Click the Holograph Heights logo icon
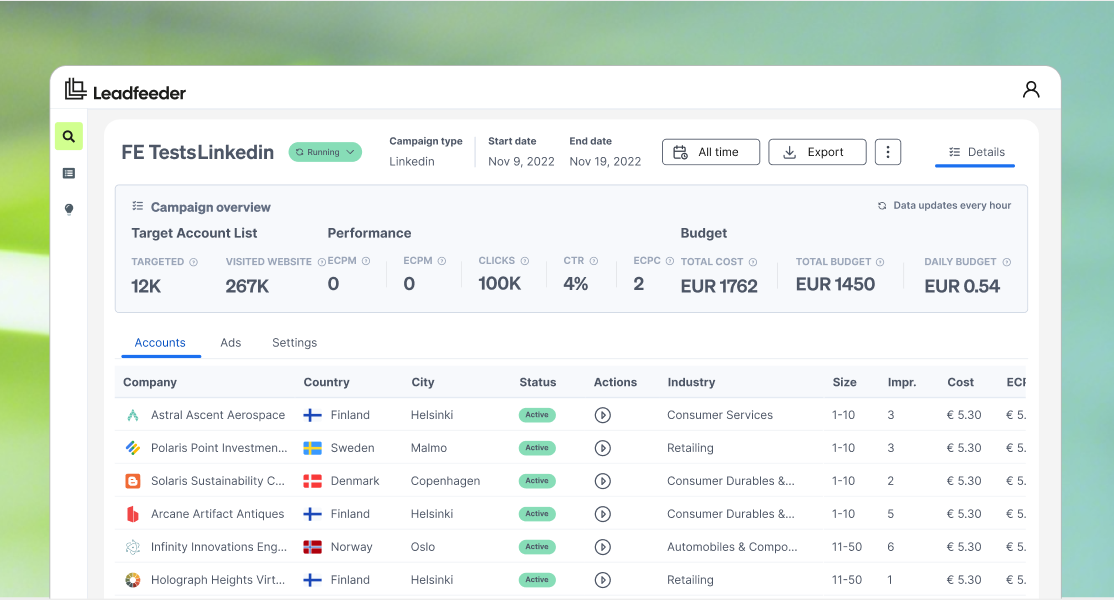 133,580
